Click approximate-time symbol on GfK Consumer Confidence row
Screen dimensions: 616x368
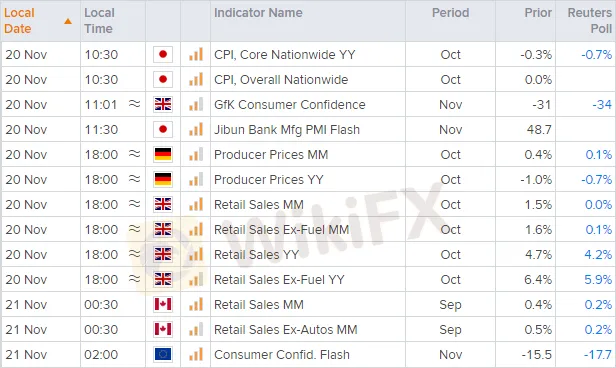(x=134, y=104)
